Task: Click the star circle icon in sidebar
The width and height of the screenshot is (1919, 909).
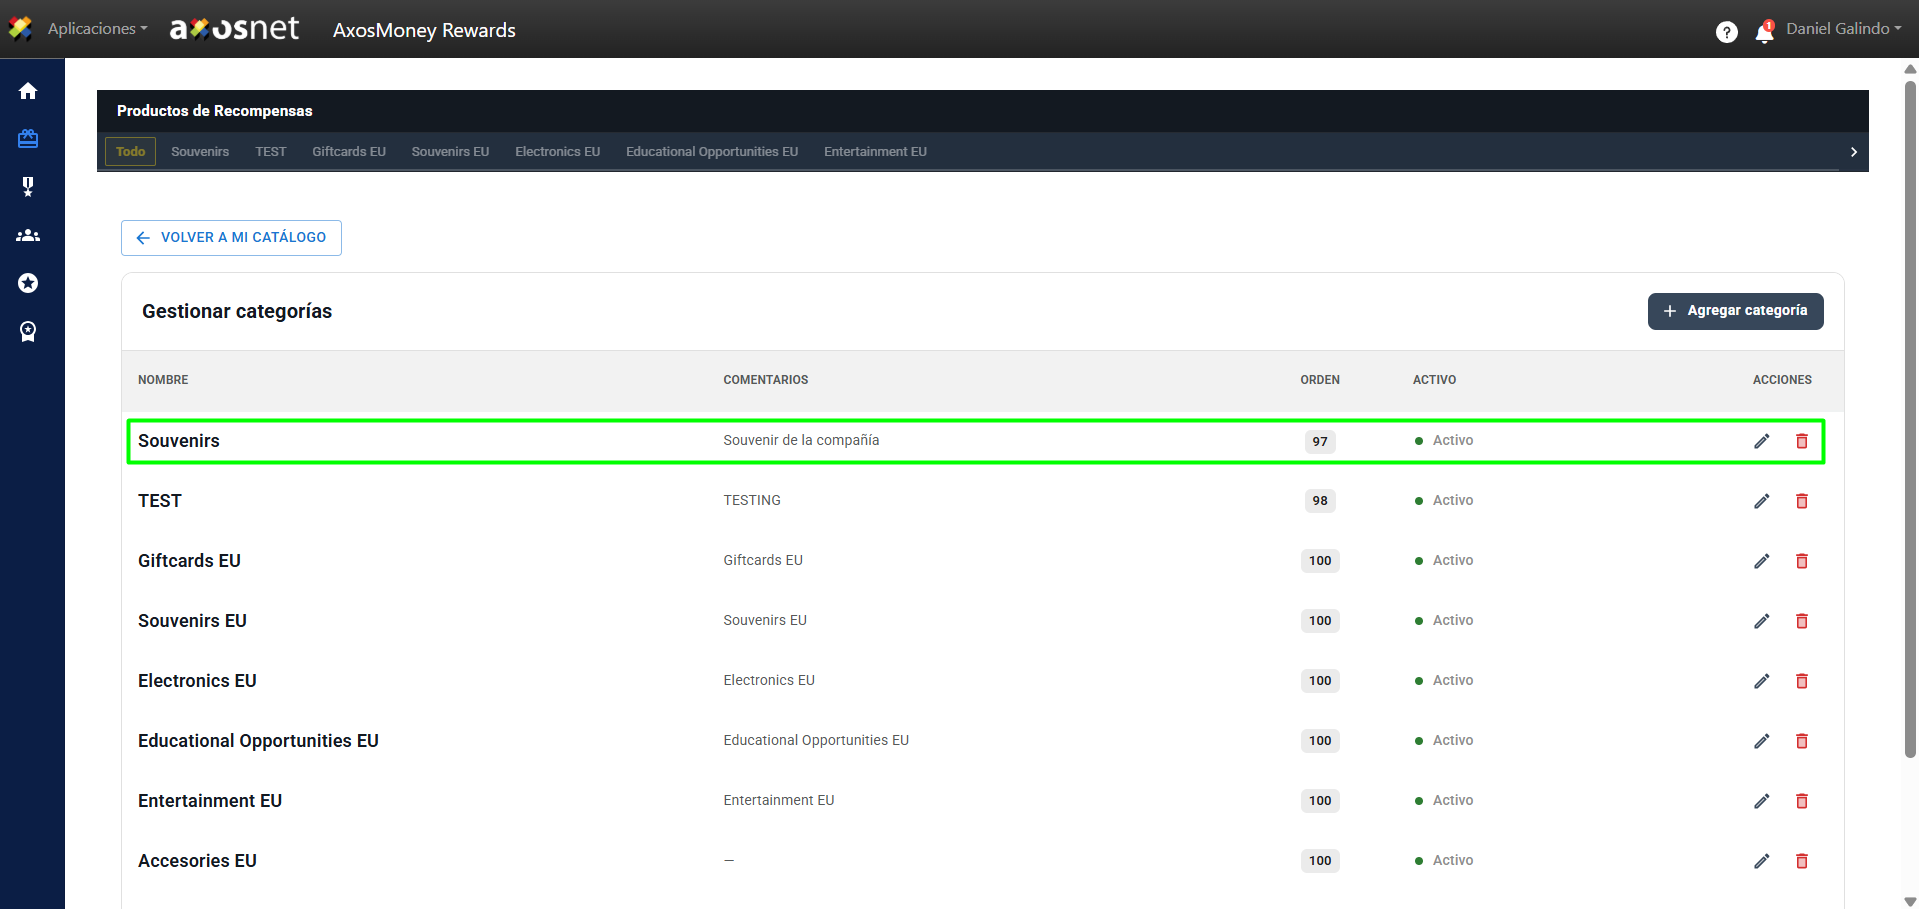Action: (28, 283)
